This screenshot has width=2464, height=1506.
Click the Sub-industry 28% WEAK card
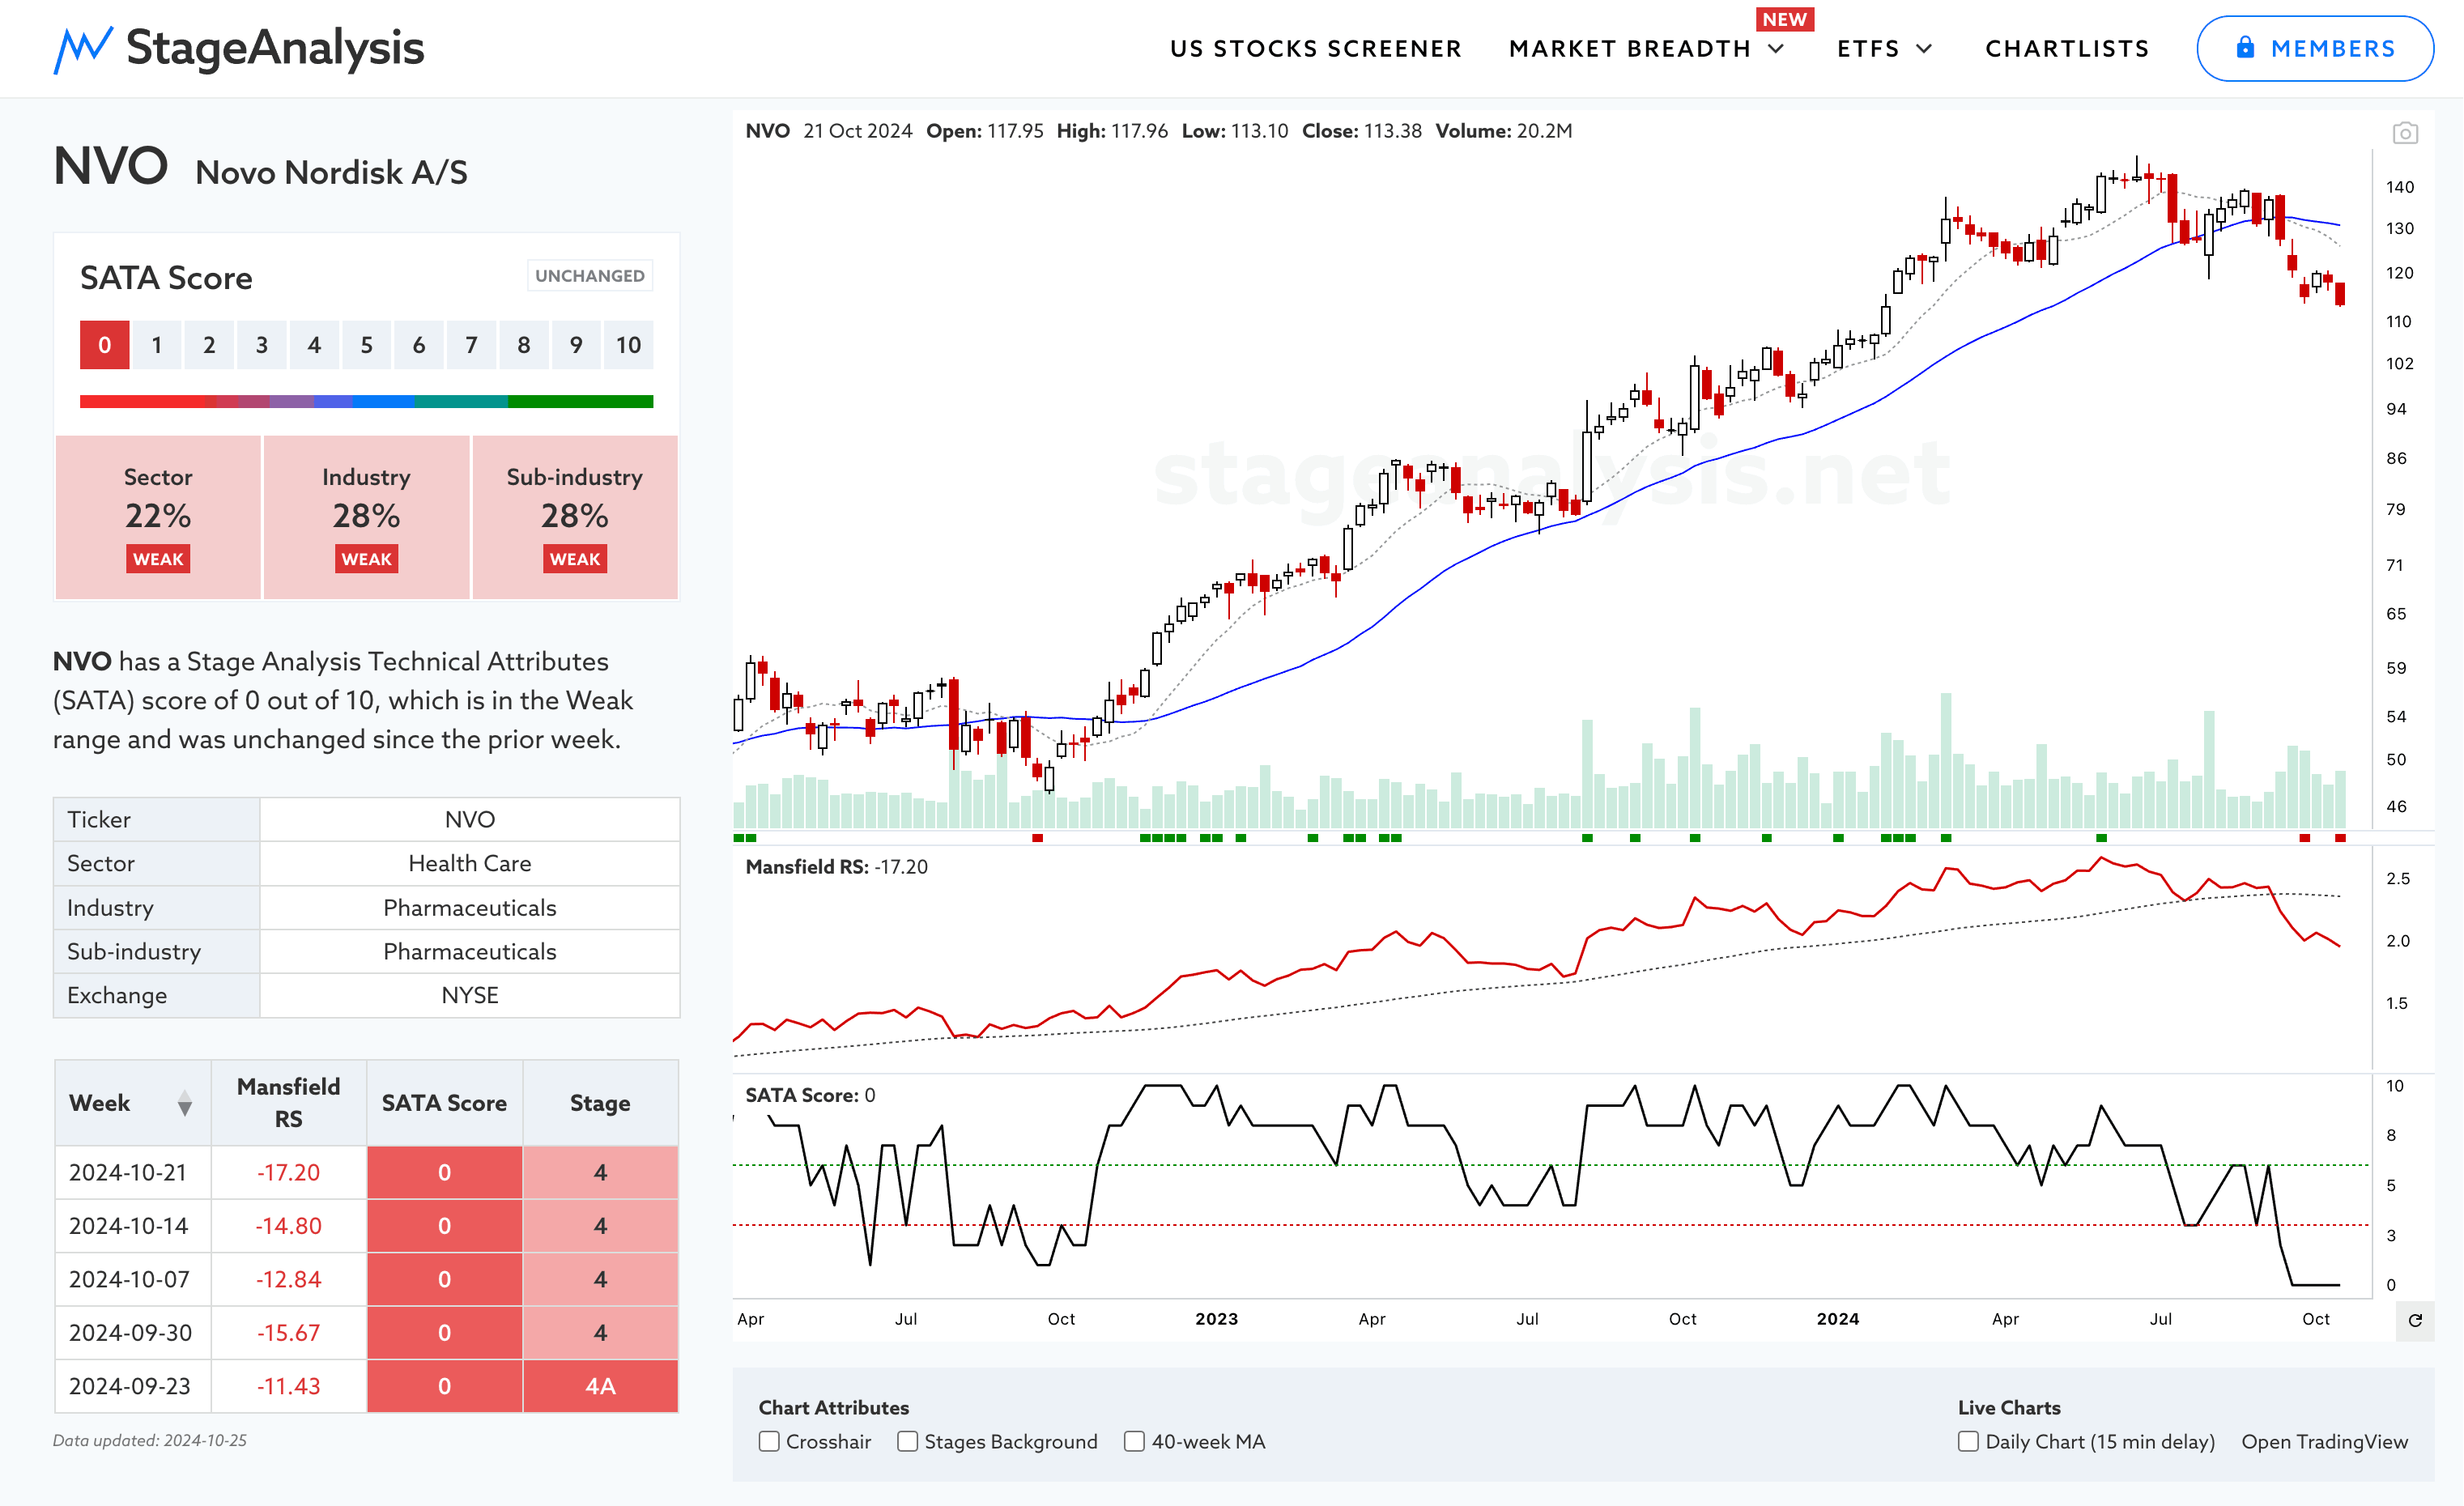point(575,517)
